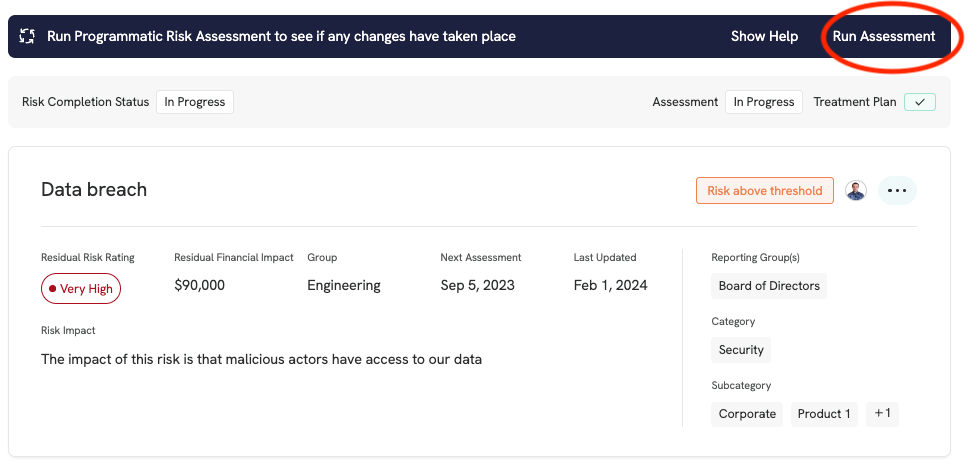The image size is (973, 468).
Task: Expand the +1 additional subcategories tag
Action: pyautogui.click(x=882, y=413)
